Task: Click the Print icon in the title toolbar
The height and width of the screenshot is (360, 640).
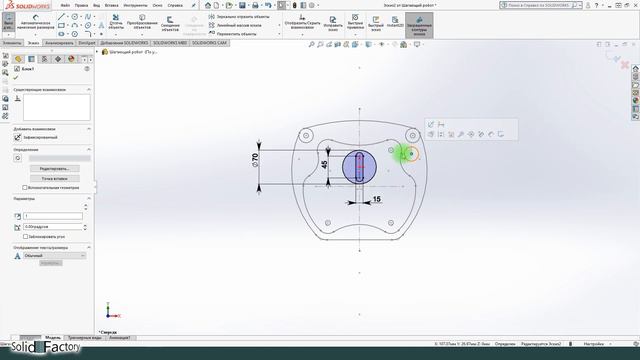Action: (x=255, y=5)
